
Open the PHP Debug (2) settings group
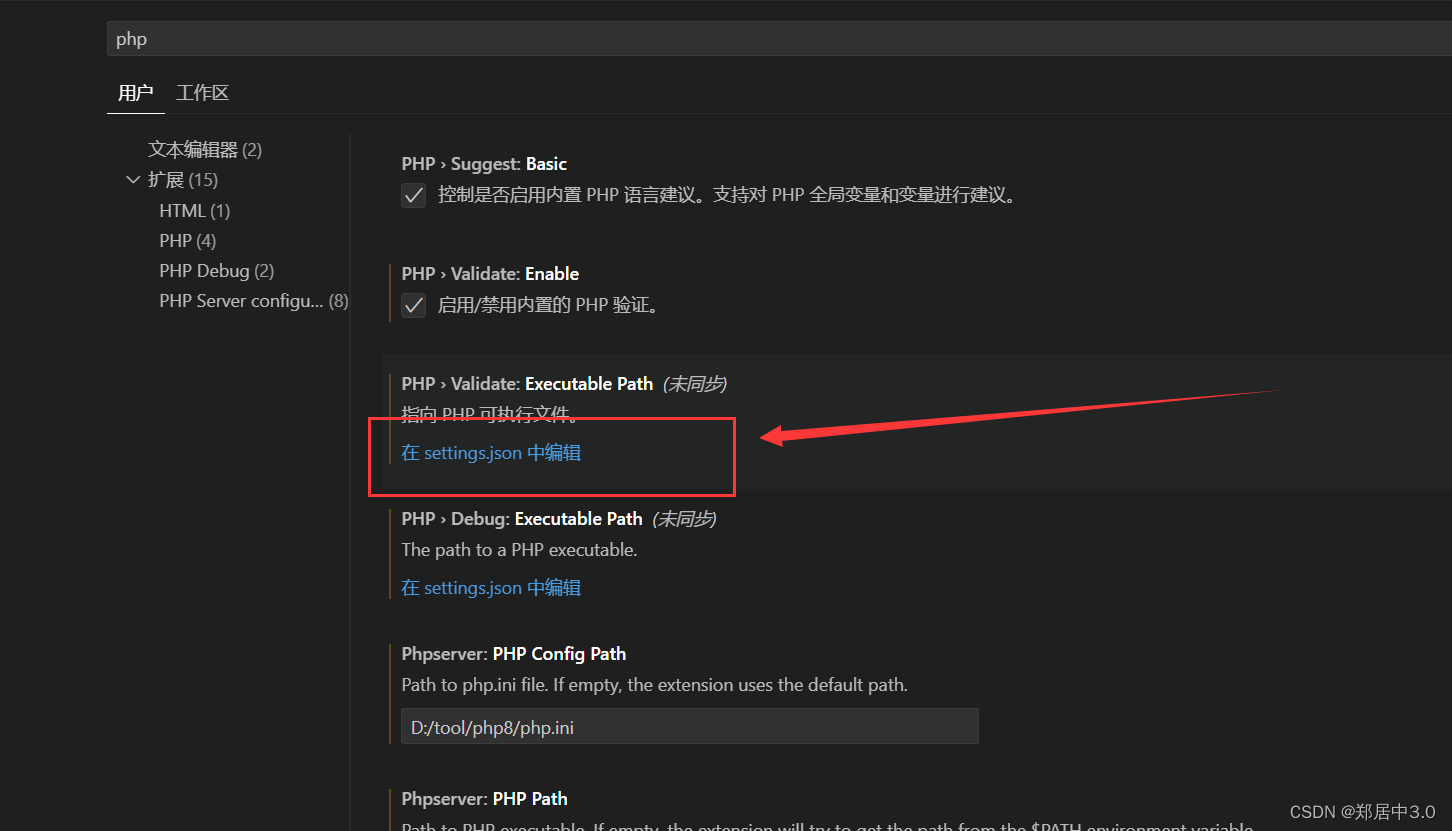216,270
